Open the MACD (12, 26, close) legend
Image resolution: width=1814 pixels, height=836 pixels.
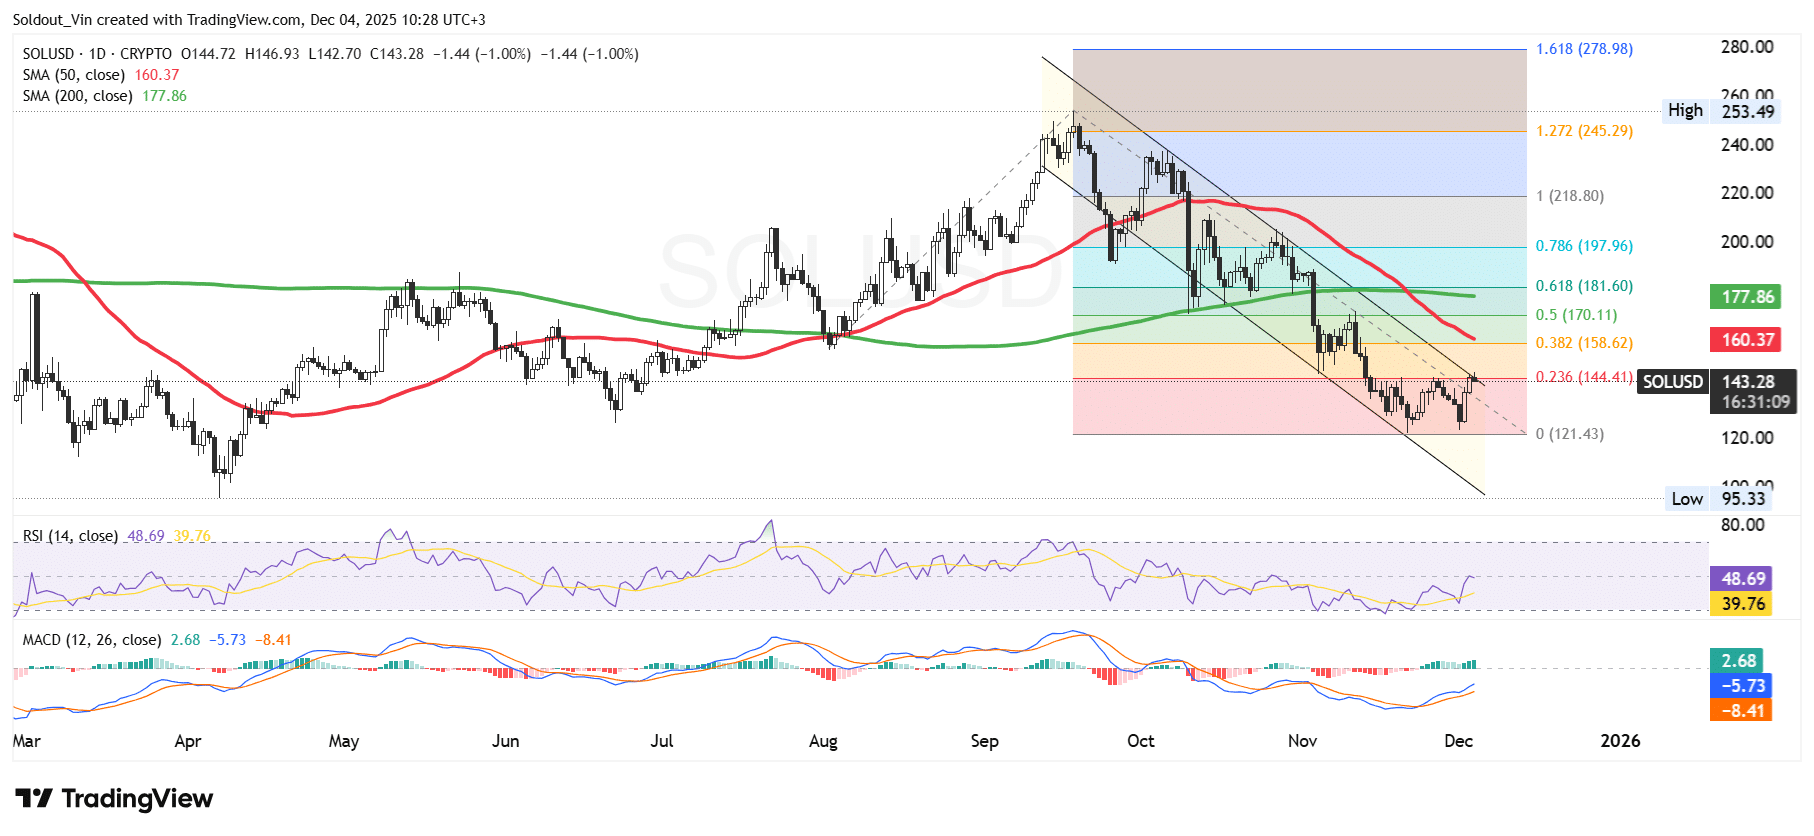91,640
